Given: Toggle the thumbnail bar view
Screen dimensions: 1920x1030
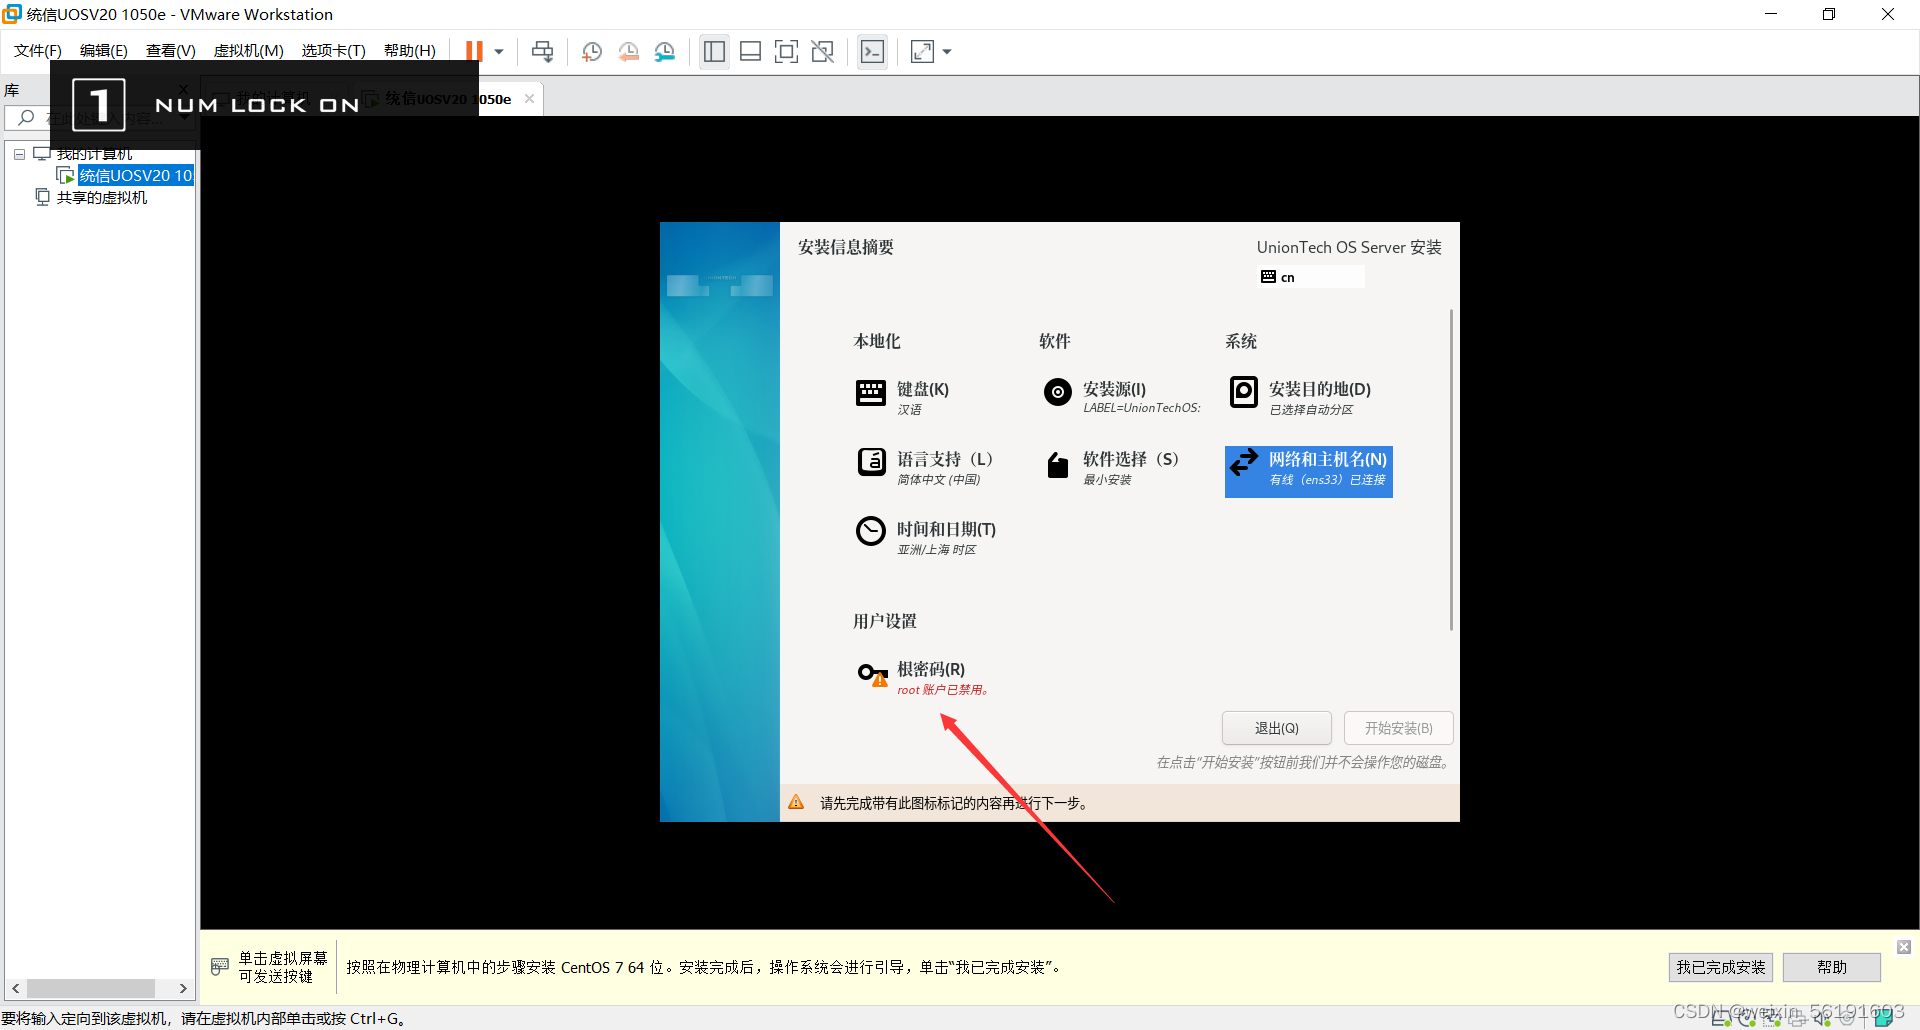Looking at the screenshot, I should (x=750, y=51).
